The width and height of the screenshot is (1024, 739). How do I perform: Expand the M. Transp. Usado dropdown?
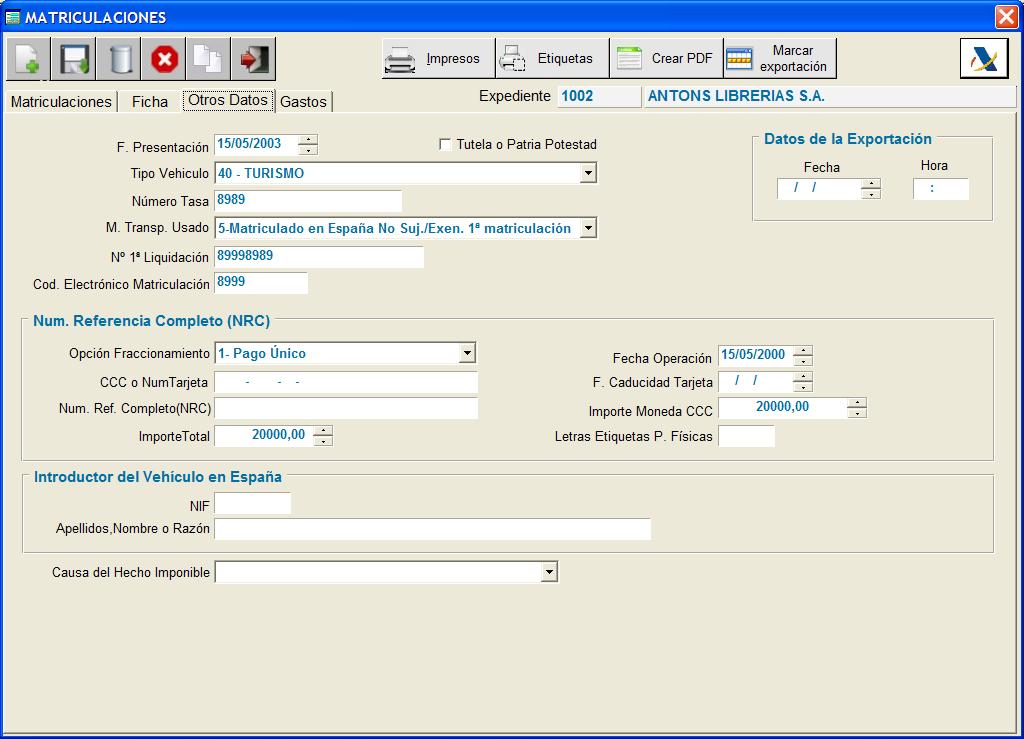588,228
